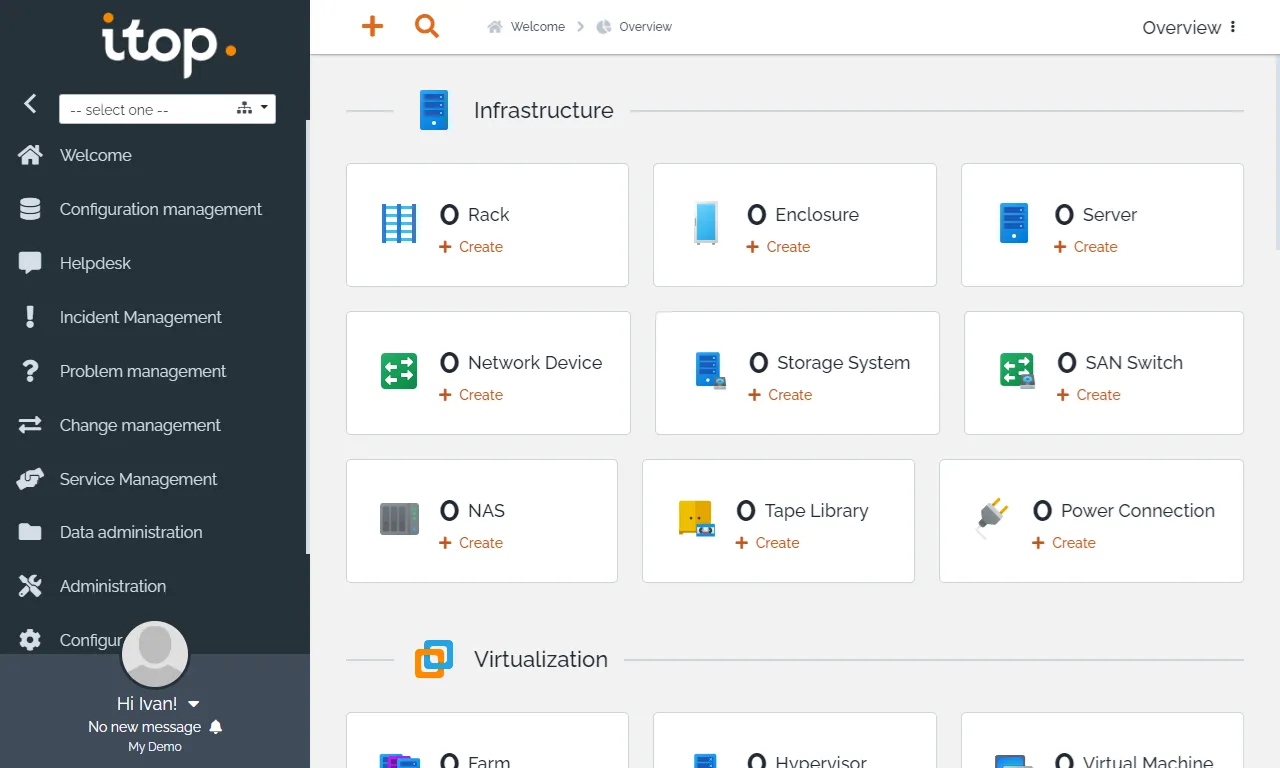Click the Power Connection plug icon
This screenshot has height=768, width=1280.
point(992,517)
